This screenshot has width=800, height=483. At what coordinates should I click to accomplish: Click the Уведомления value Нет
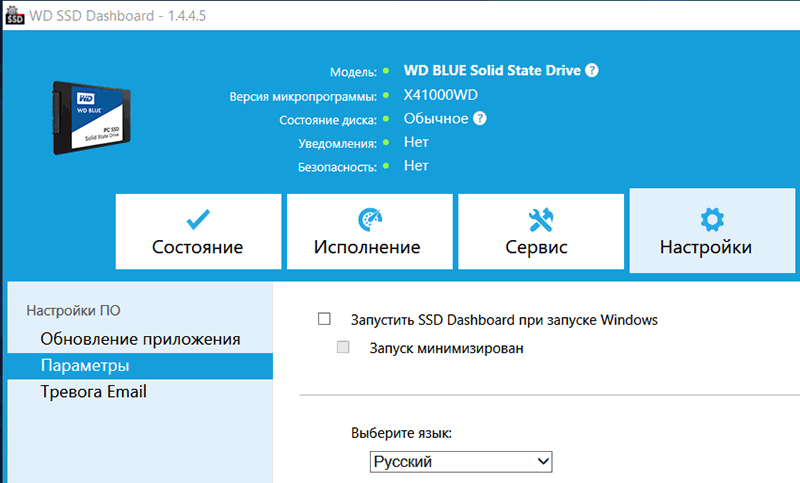point(416,142)
